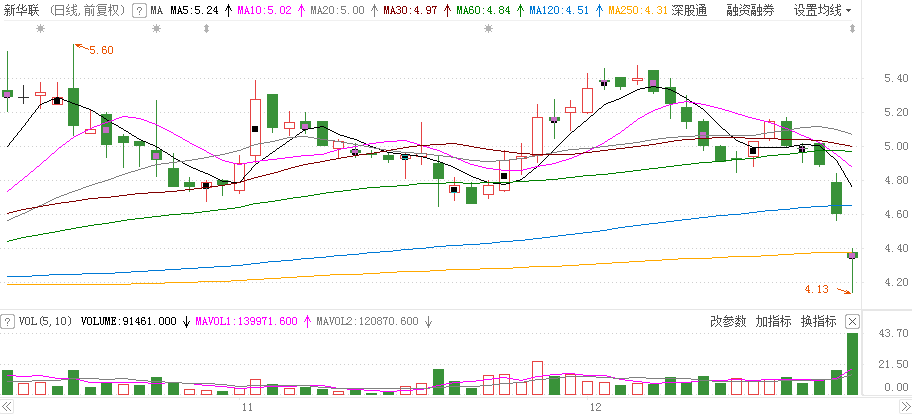Click the month 12 timeline label

click(x=595, y=407)
